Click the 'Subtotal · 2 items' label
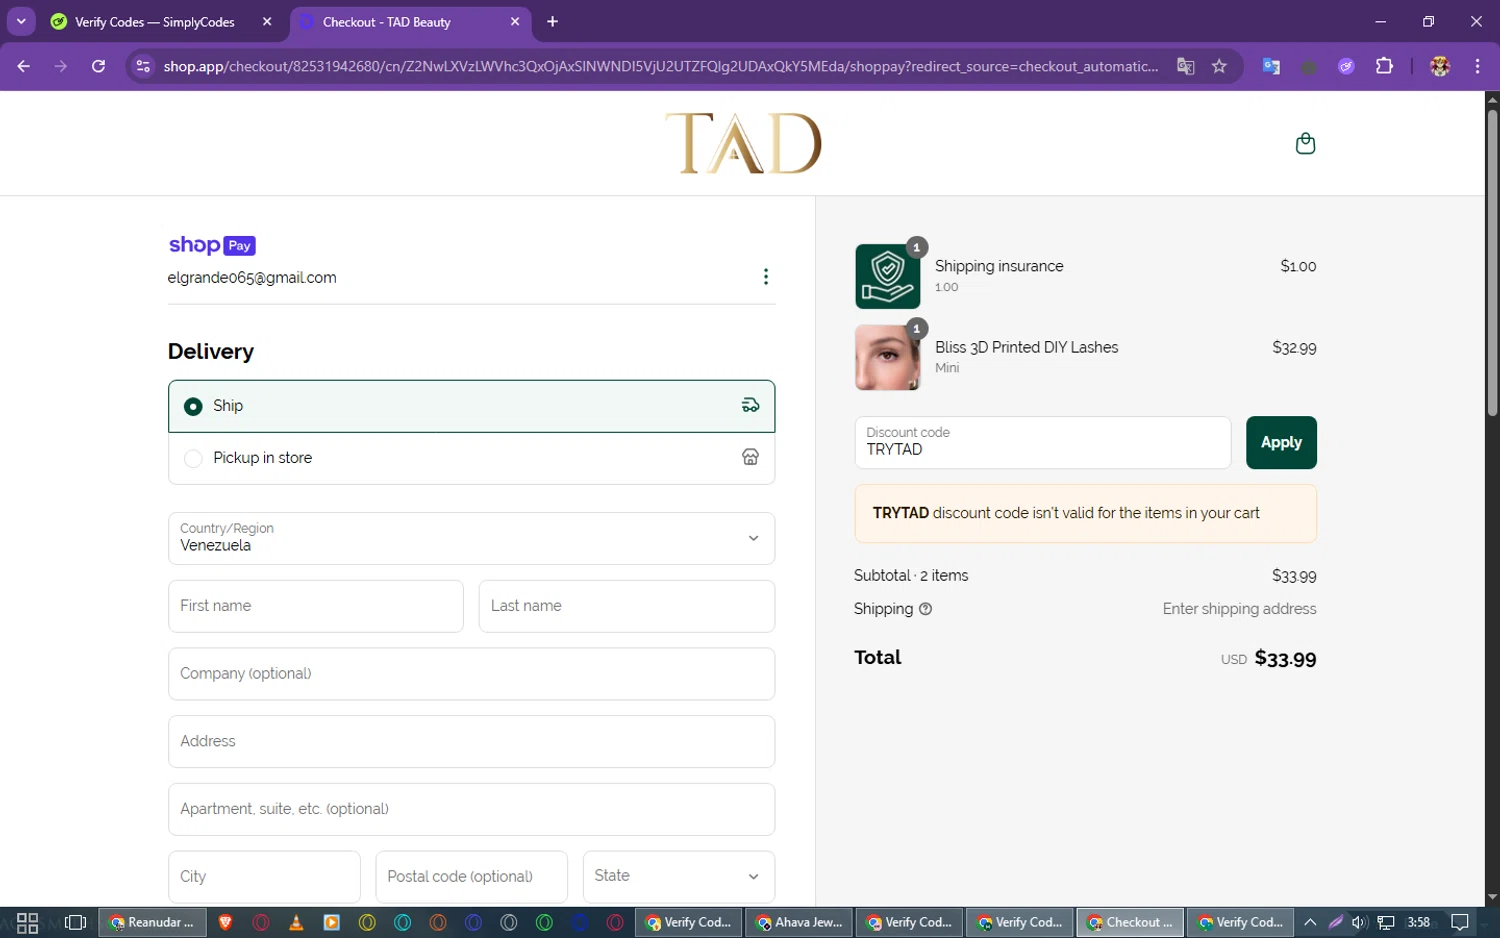The height and width of the screenshot is (938, 1500). tap(911, 576)
